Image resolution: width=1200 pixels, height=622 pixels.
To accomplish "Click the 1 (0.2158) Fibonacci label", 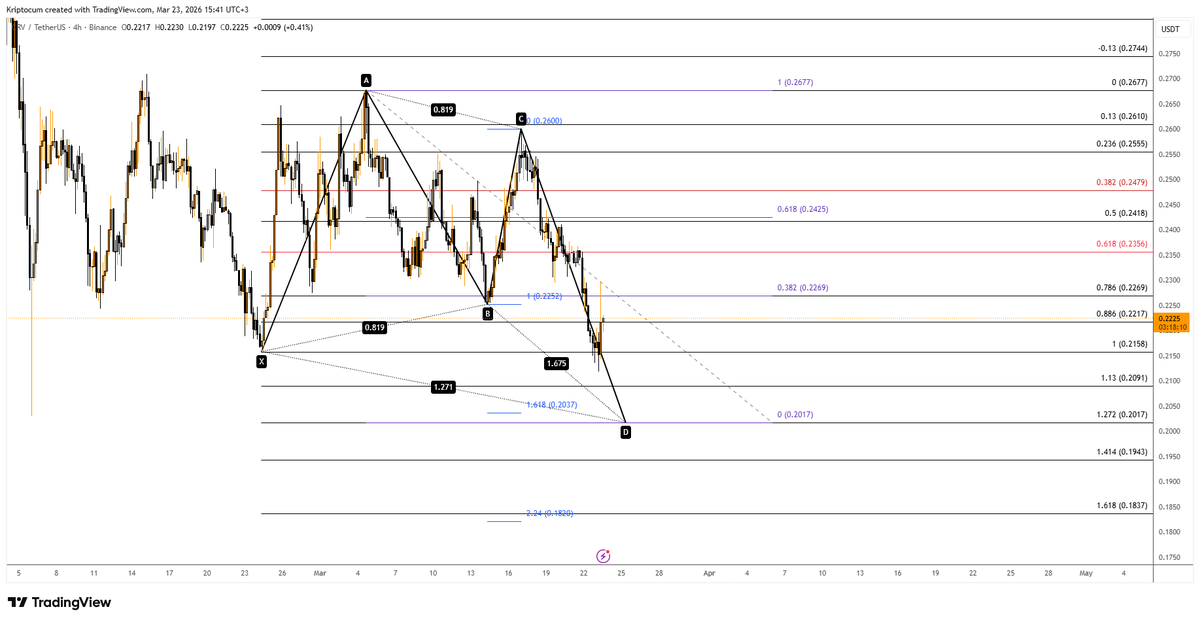I will click(1130, 344).
